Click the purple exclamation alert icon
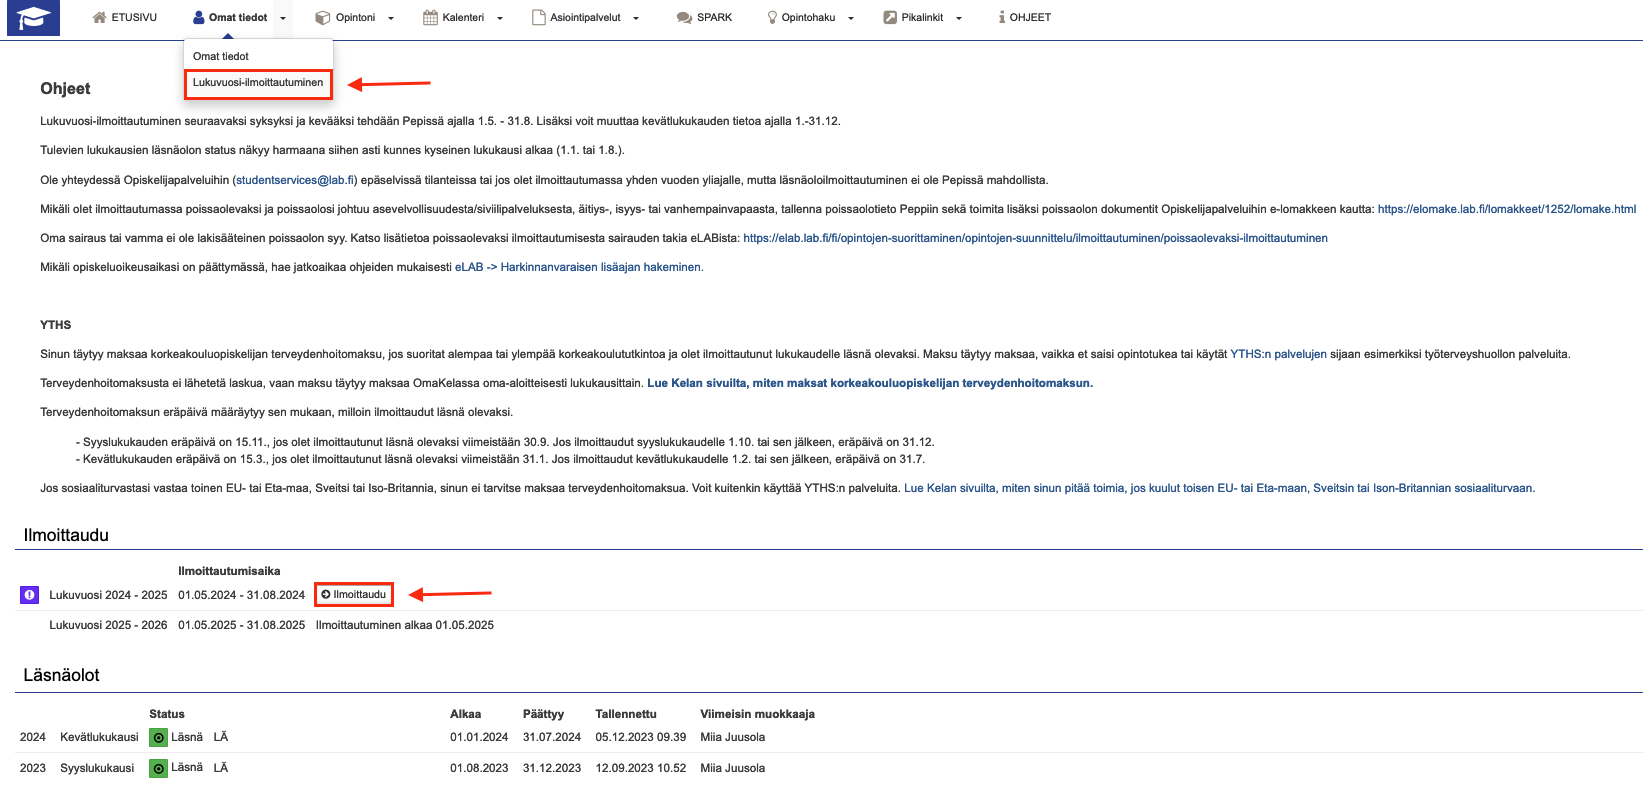The width and height of the screenshot is (1643, 793). click(x=29, y=595)
